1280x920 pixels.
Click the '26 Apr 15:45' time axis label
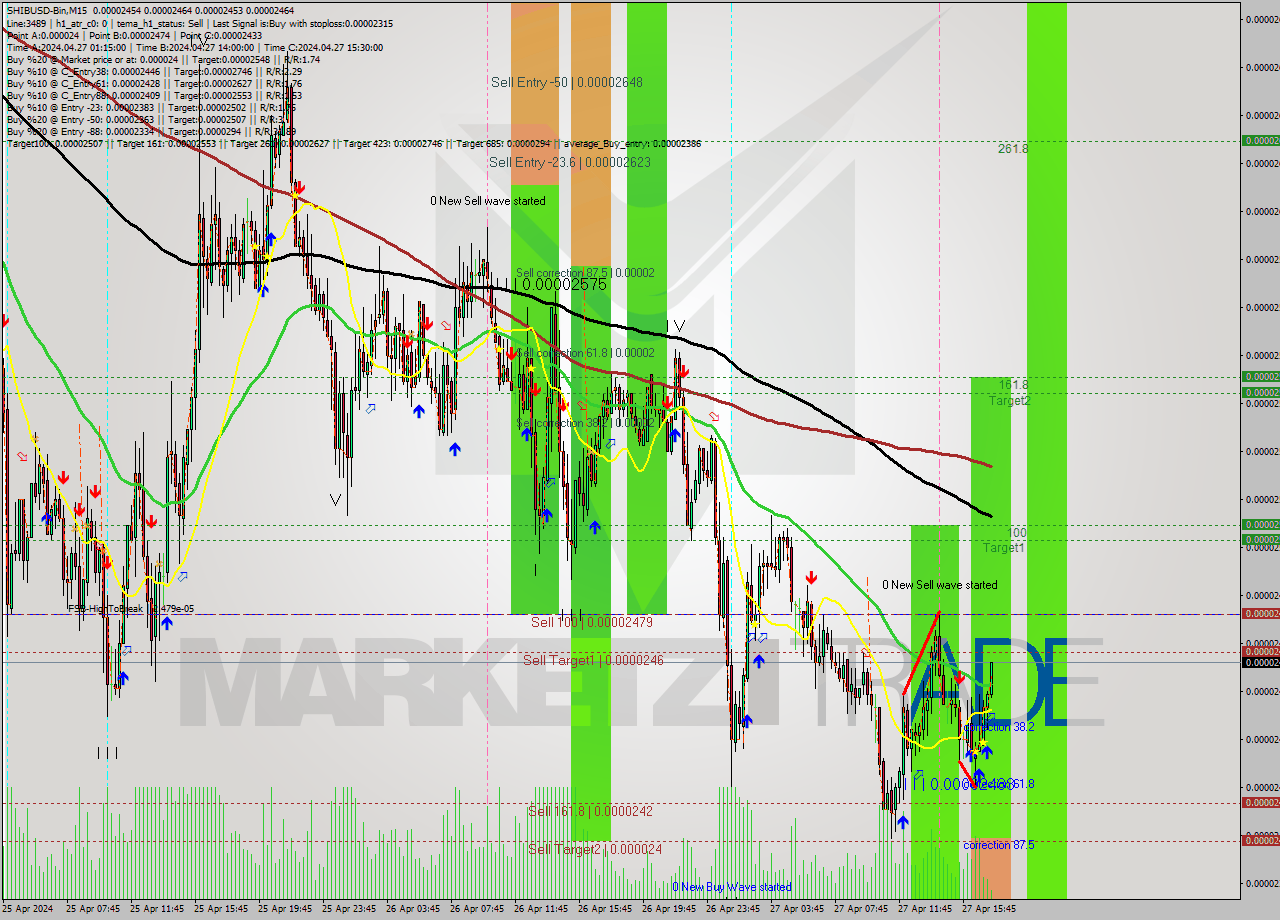click(x=605, y=909)
